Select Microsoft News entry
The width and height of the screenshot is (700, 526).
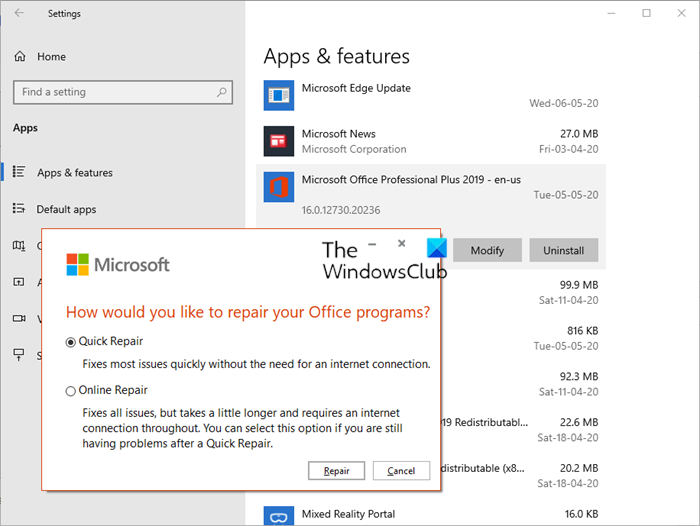point(431,141)
